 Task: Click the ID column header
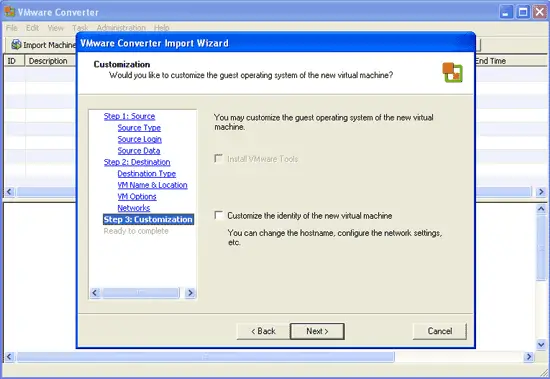(x=14, y=61)
